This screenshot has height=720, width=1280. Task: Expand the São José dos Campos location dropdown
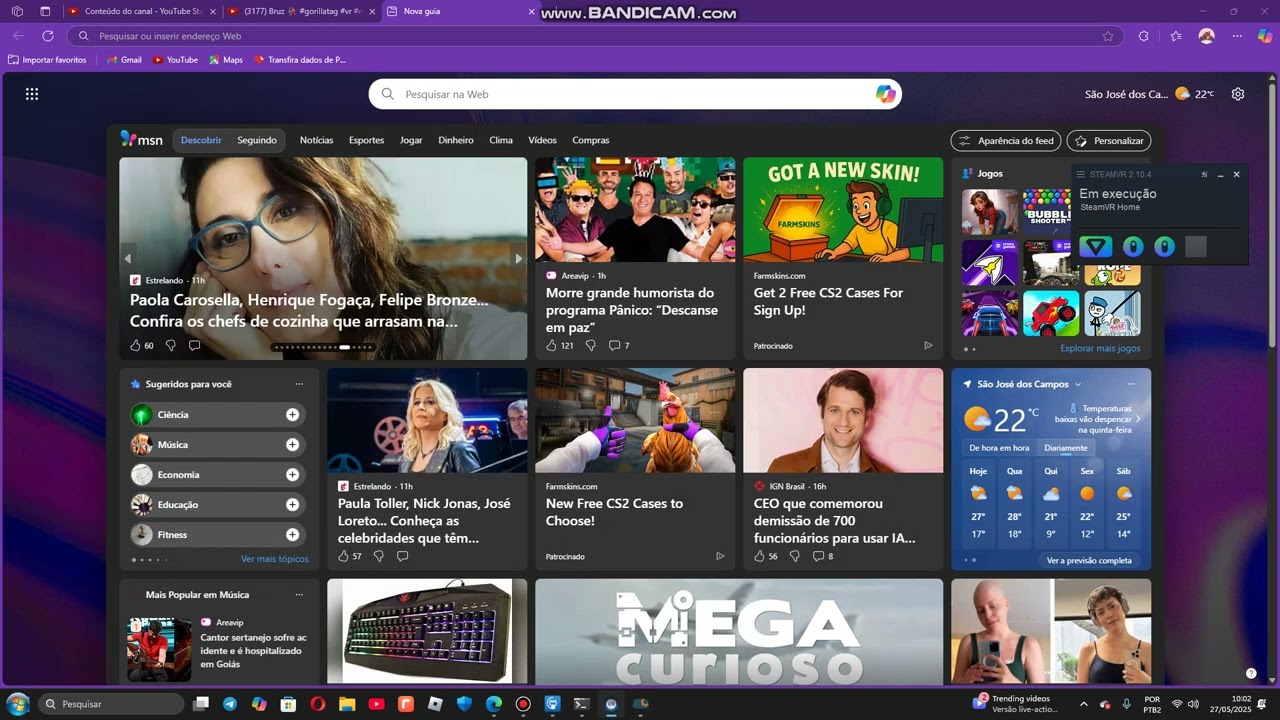tap(1077, 384)
